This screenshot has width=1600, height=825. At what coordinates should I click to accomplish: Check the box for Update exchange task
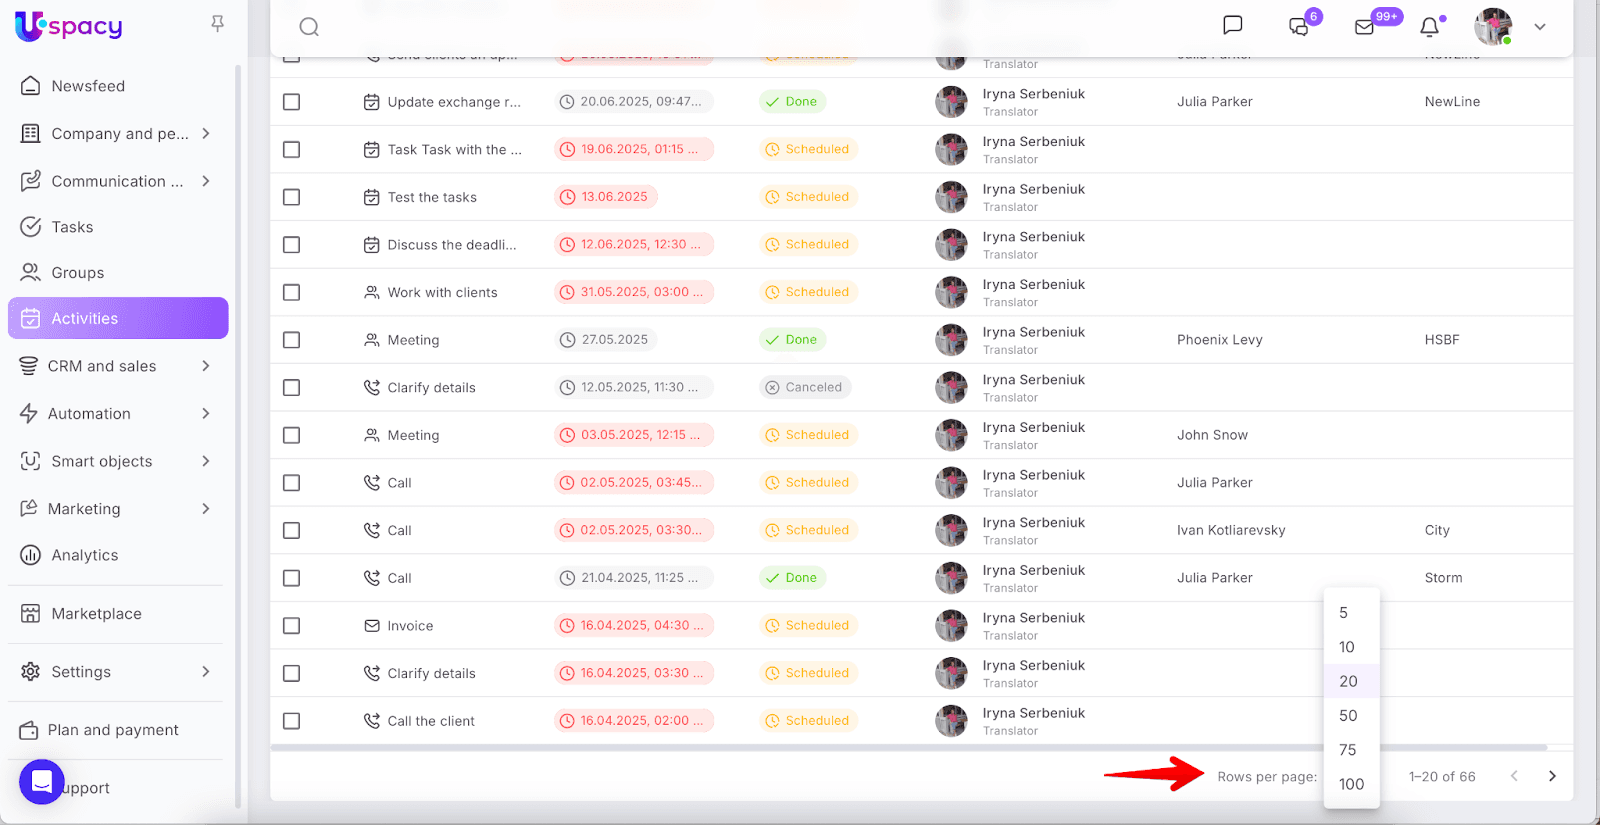tap(292, 102)
